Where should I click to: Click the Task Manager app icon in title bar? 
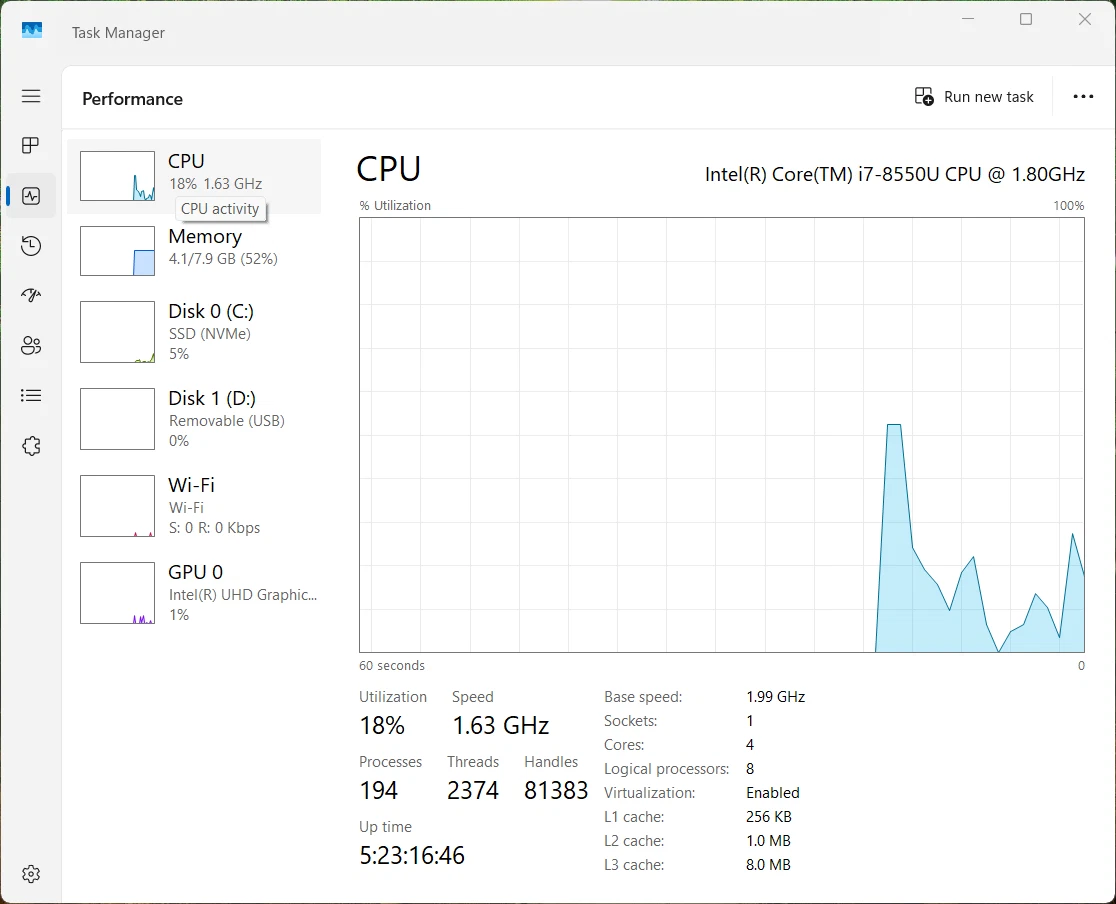tap(32, 31)
